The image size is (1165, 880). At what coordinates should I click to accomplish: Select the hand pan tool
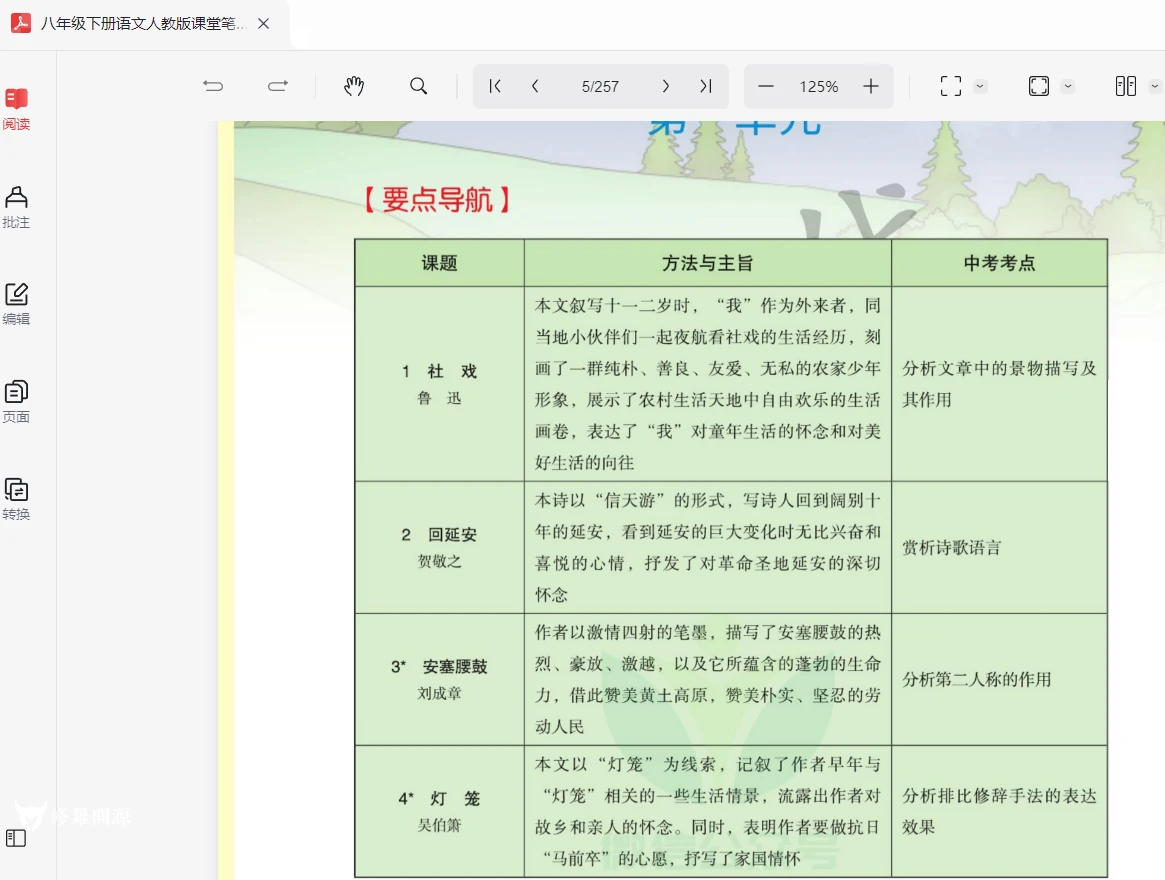(354, 86)
